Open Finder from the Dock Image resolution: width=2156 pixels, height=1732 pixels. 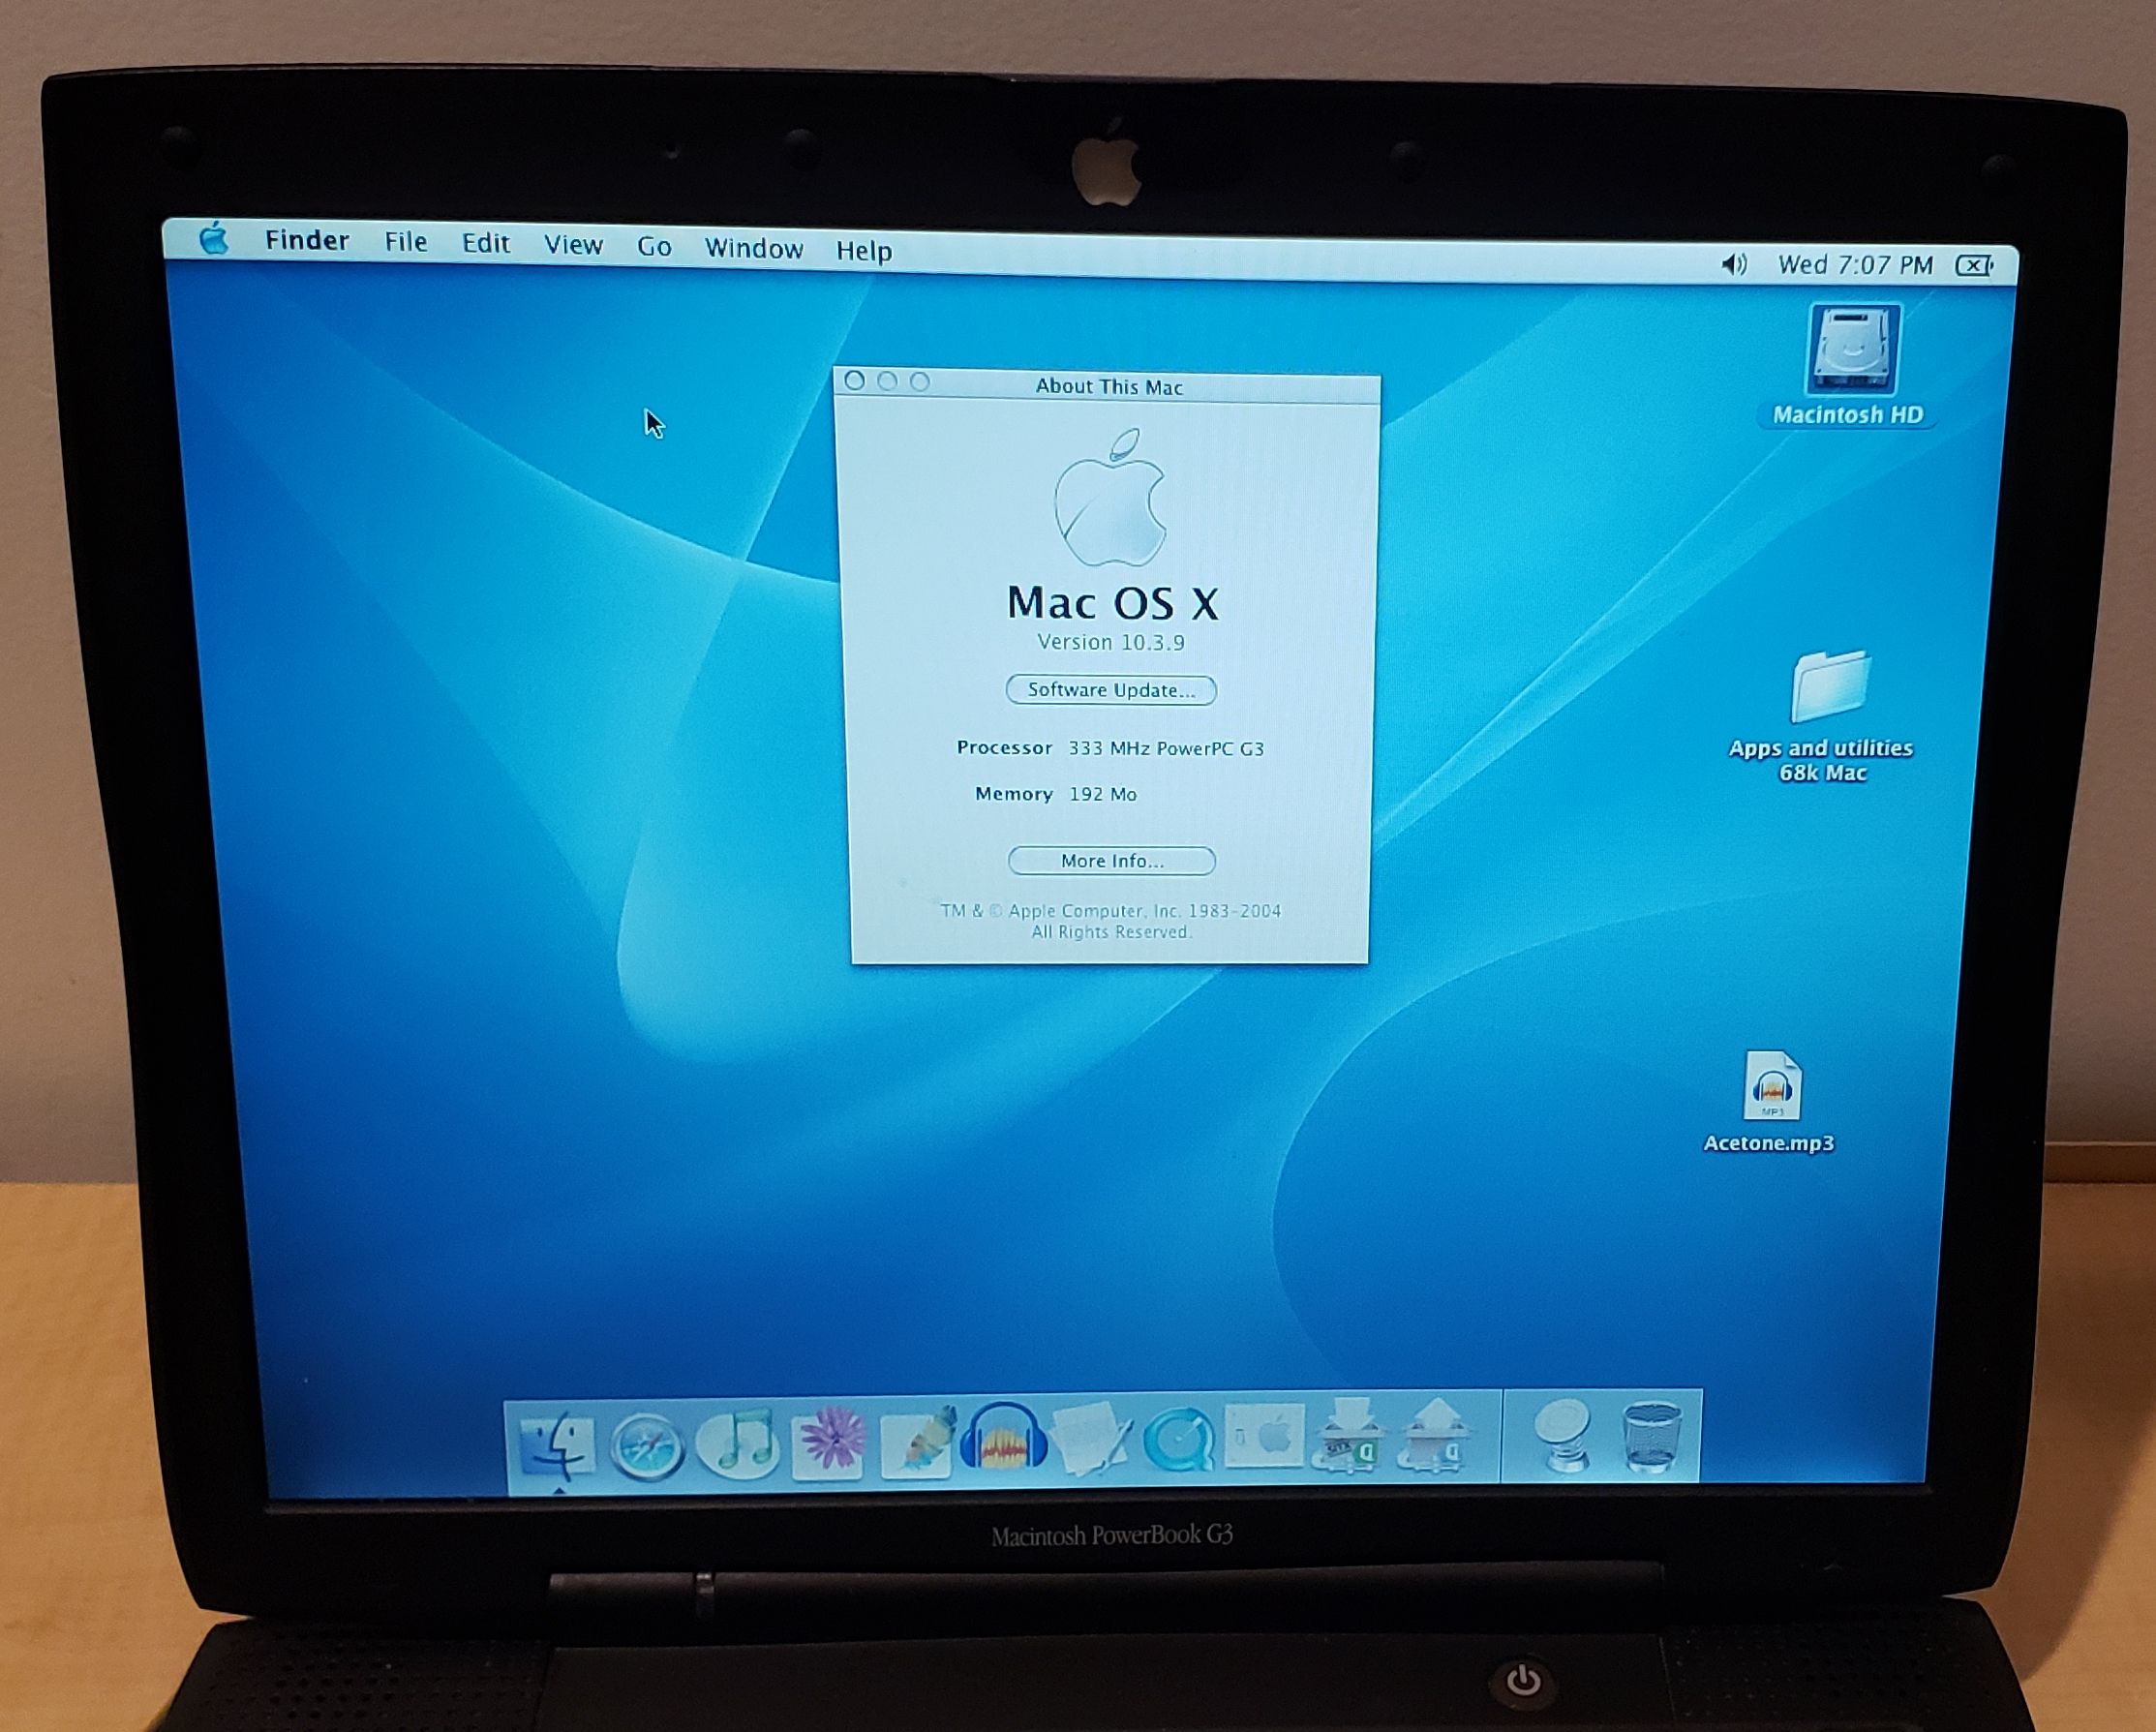point(557,1446)
